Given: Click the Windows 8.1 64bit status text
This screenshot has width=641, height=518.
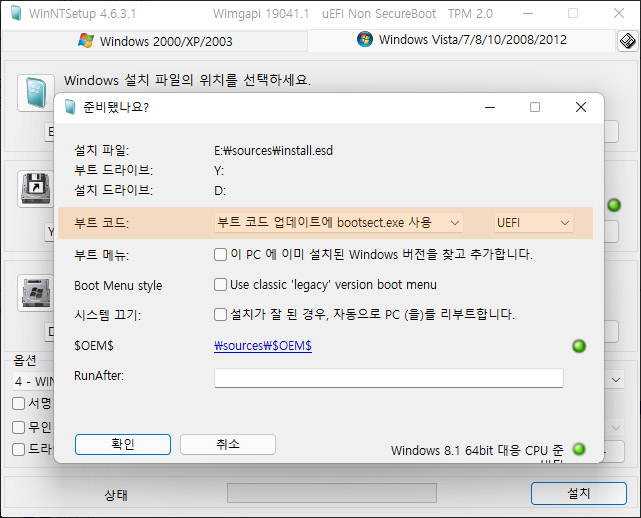Looking at the screenshot, I should click(x=477, y=450).
